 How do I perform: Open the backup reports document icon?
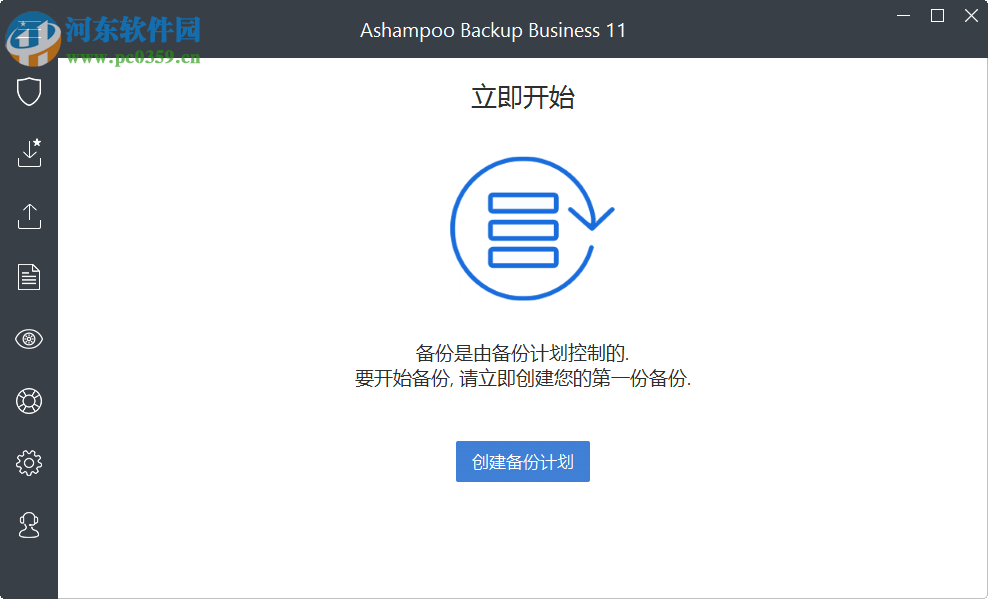click(x=29, y=277)
